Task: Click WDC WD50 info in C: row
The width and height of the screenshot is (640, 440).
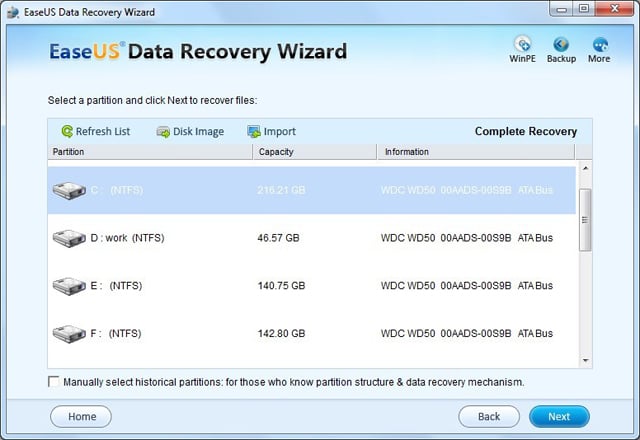Action: click(x=467, y=190)
